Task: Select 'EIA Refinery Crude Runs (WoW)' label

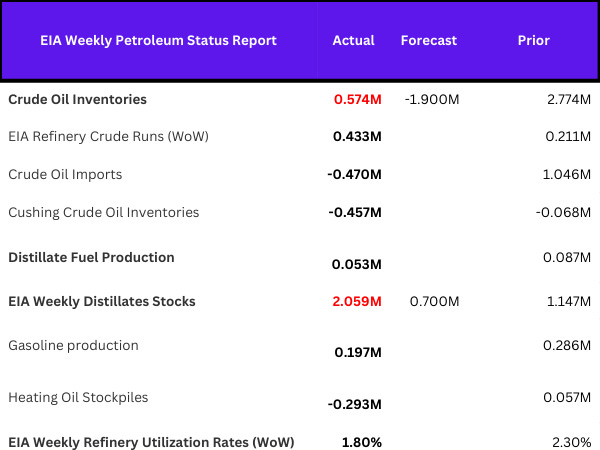Action: pyautogui.click(x=109, y=137)
